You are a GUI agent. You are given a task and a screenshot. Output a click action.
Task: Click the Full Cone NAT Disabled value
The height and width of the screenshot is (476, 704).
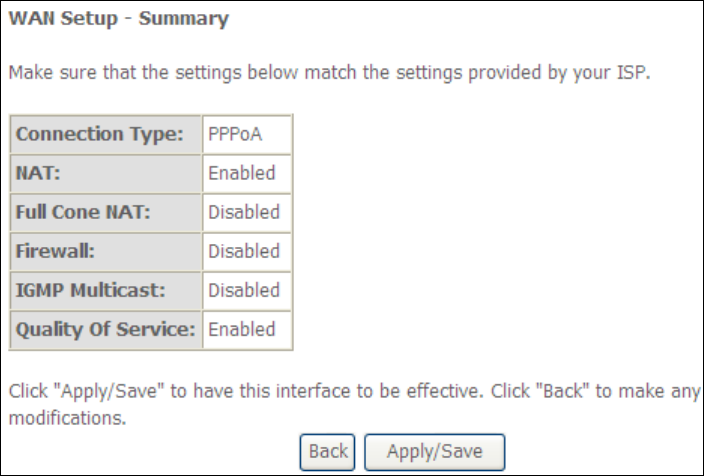tap(247, 213)
